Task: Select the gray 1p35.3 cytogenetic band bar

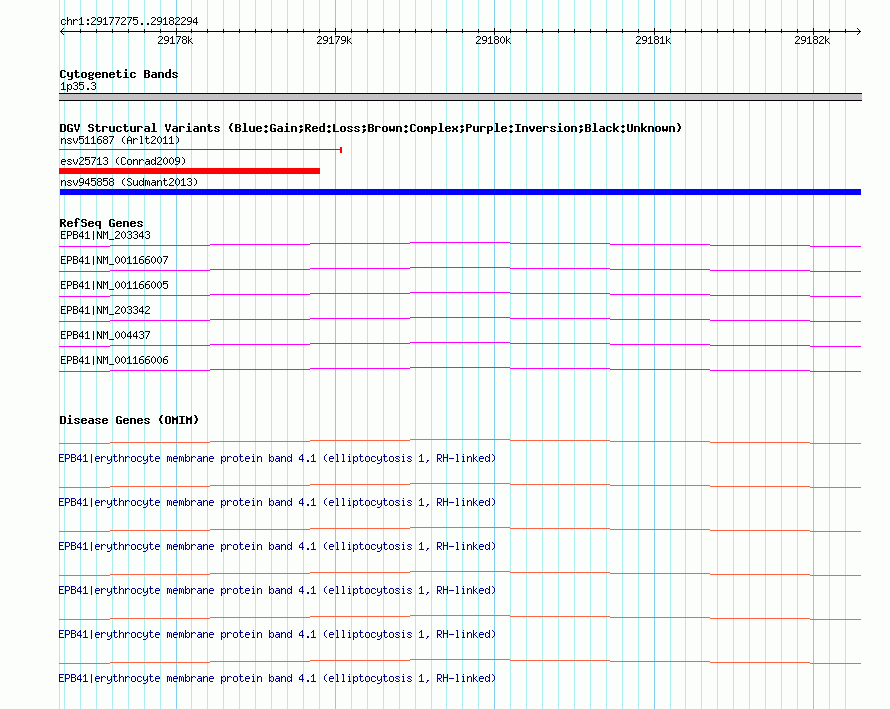Action: click(460, 97)
